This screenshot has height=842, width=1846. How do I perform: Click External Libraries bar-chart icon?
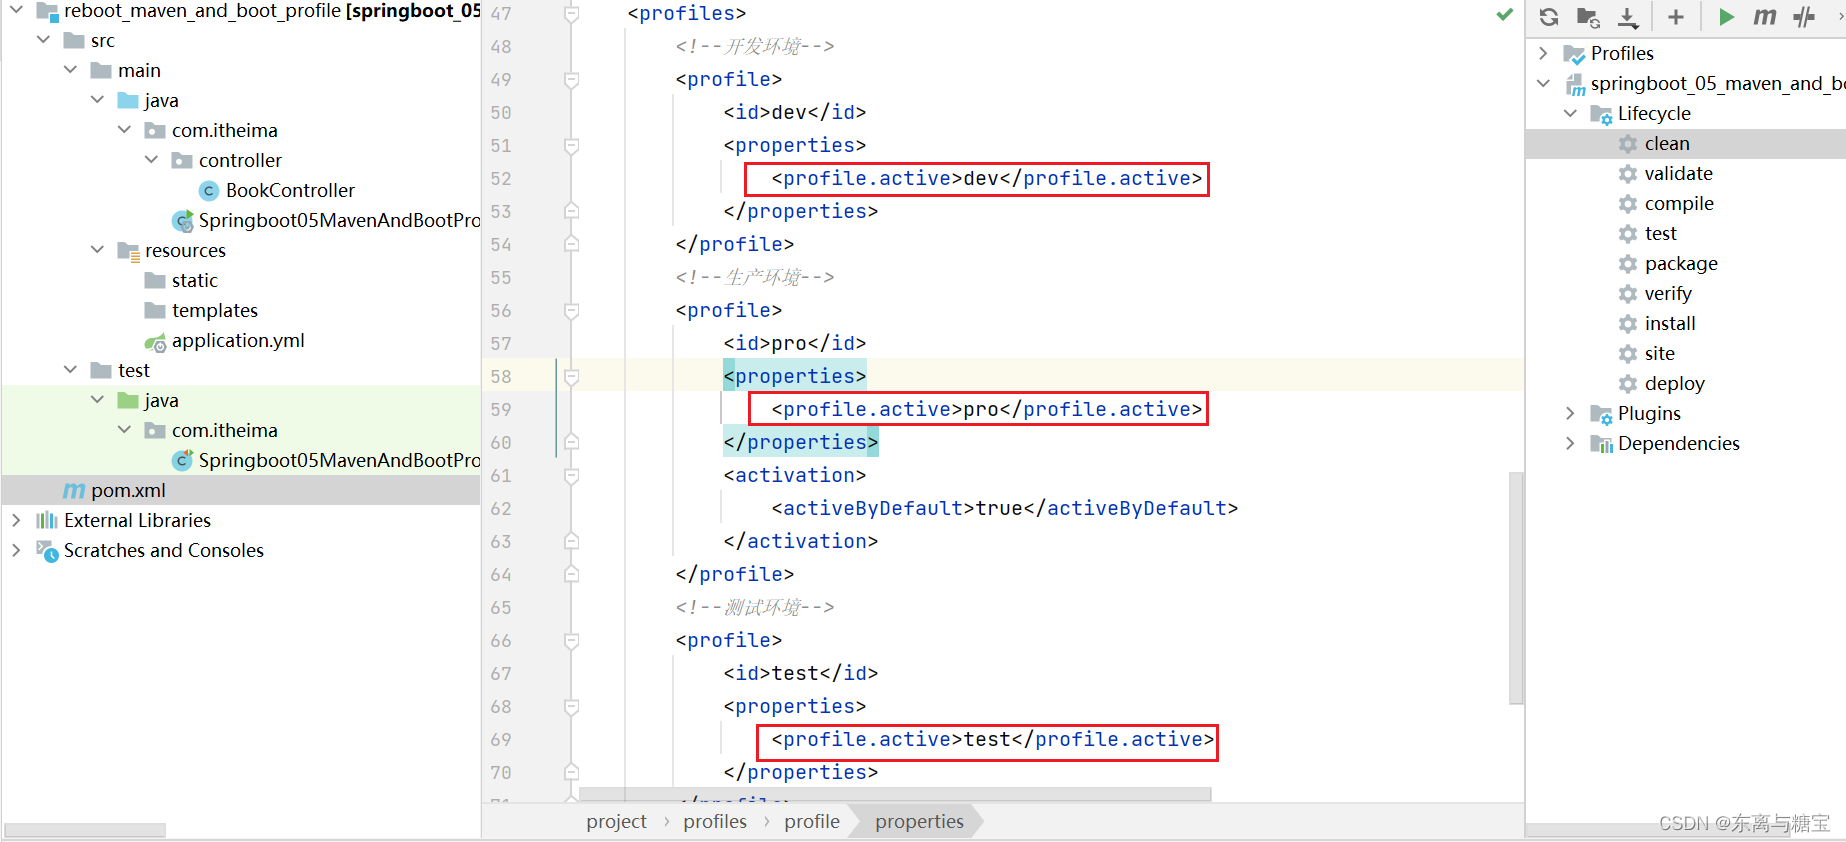(x=47, y=520)
